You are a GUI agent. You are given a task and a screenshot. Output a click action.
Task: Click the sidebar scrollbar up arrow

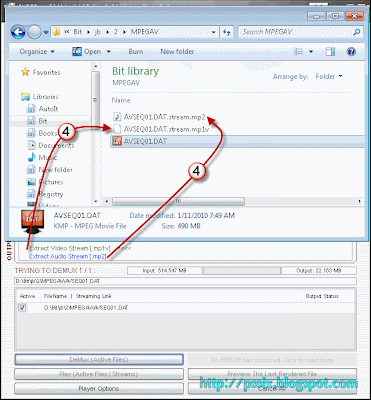pos(96,66)
